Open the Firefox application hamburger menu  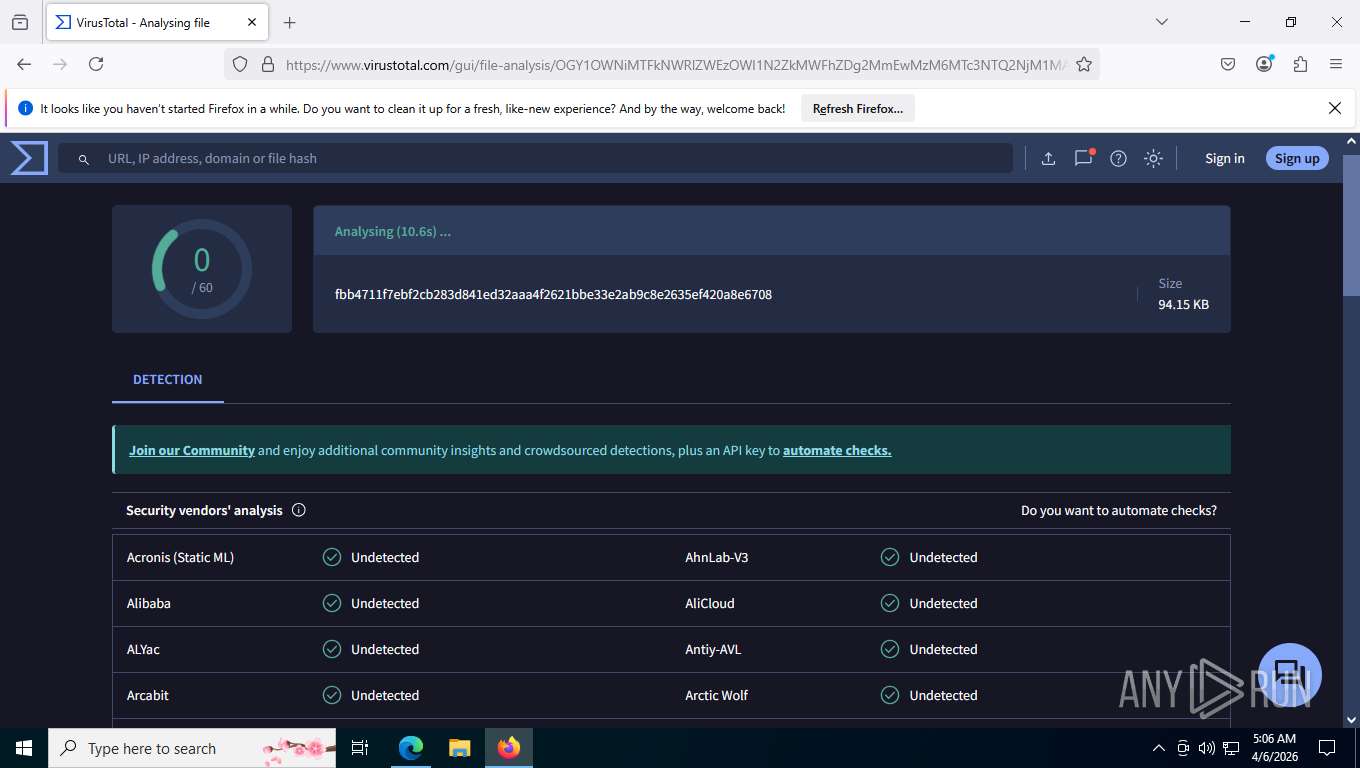(1336, 64)
